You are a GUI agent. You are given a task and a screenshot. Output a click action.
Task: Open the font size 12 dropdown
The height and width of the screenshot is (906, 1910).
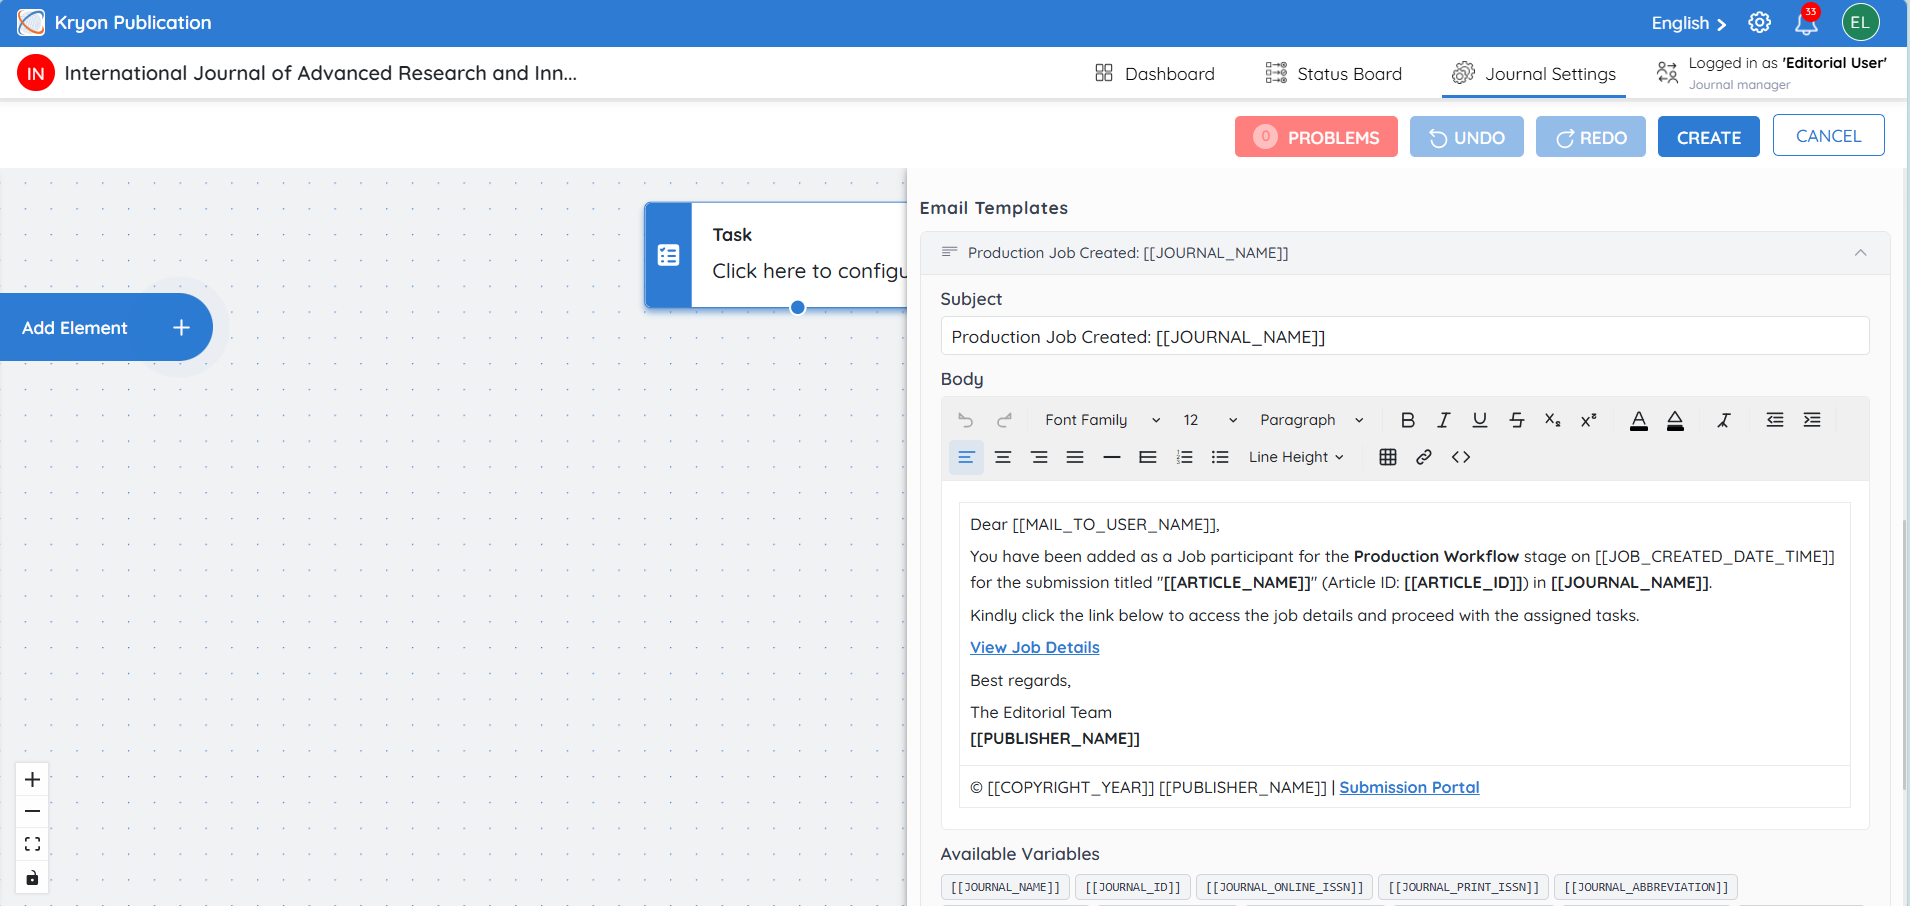[1210, 420]
